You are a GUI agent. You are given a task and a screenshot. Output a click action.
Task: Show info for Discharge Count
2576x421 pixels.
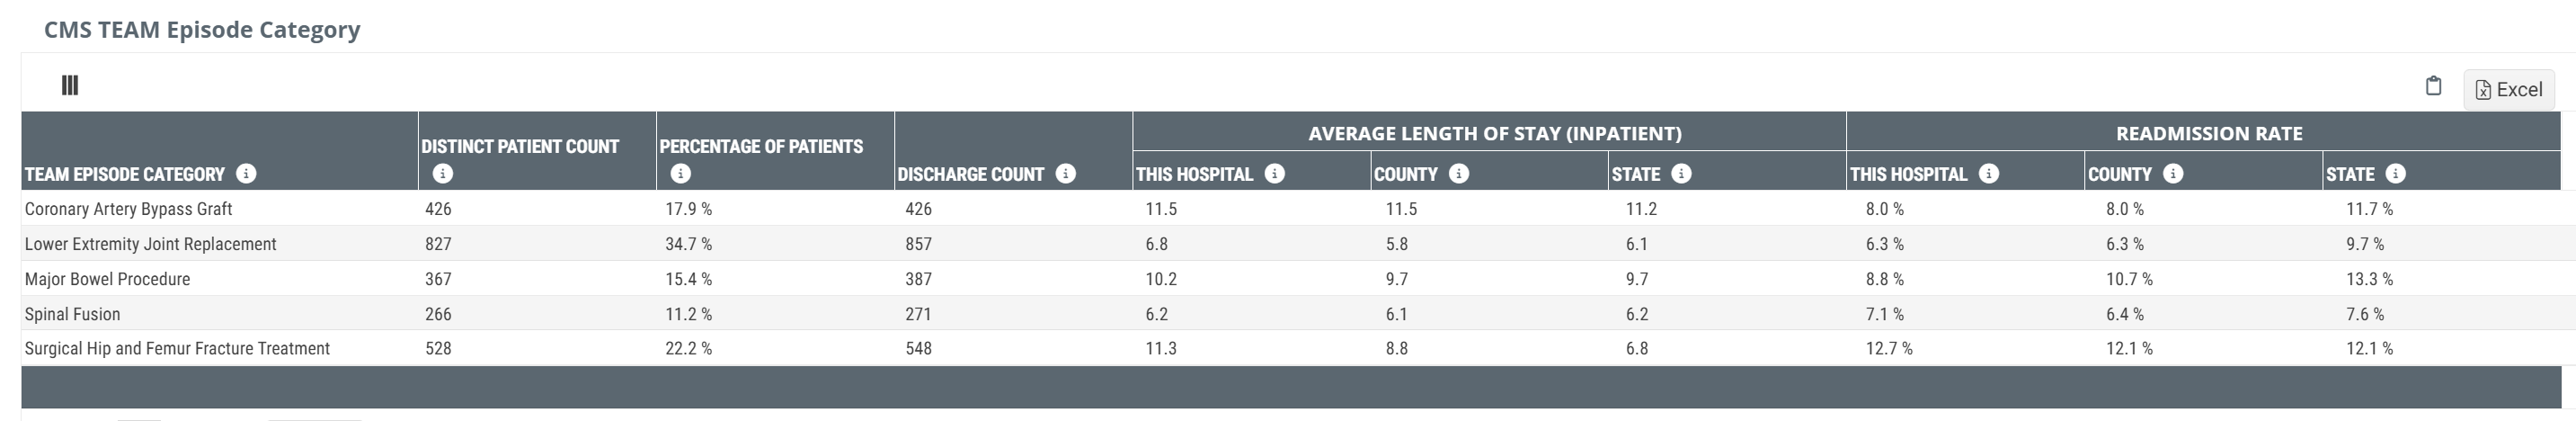(x=1066, y=174)
